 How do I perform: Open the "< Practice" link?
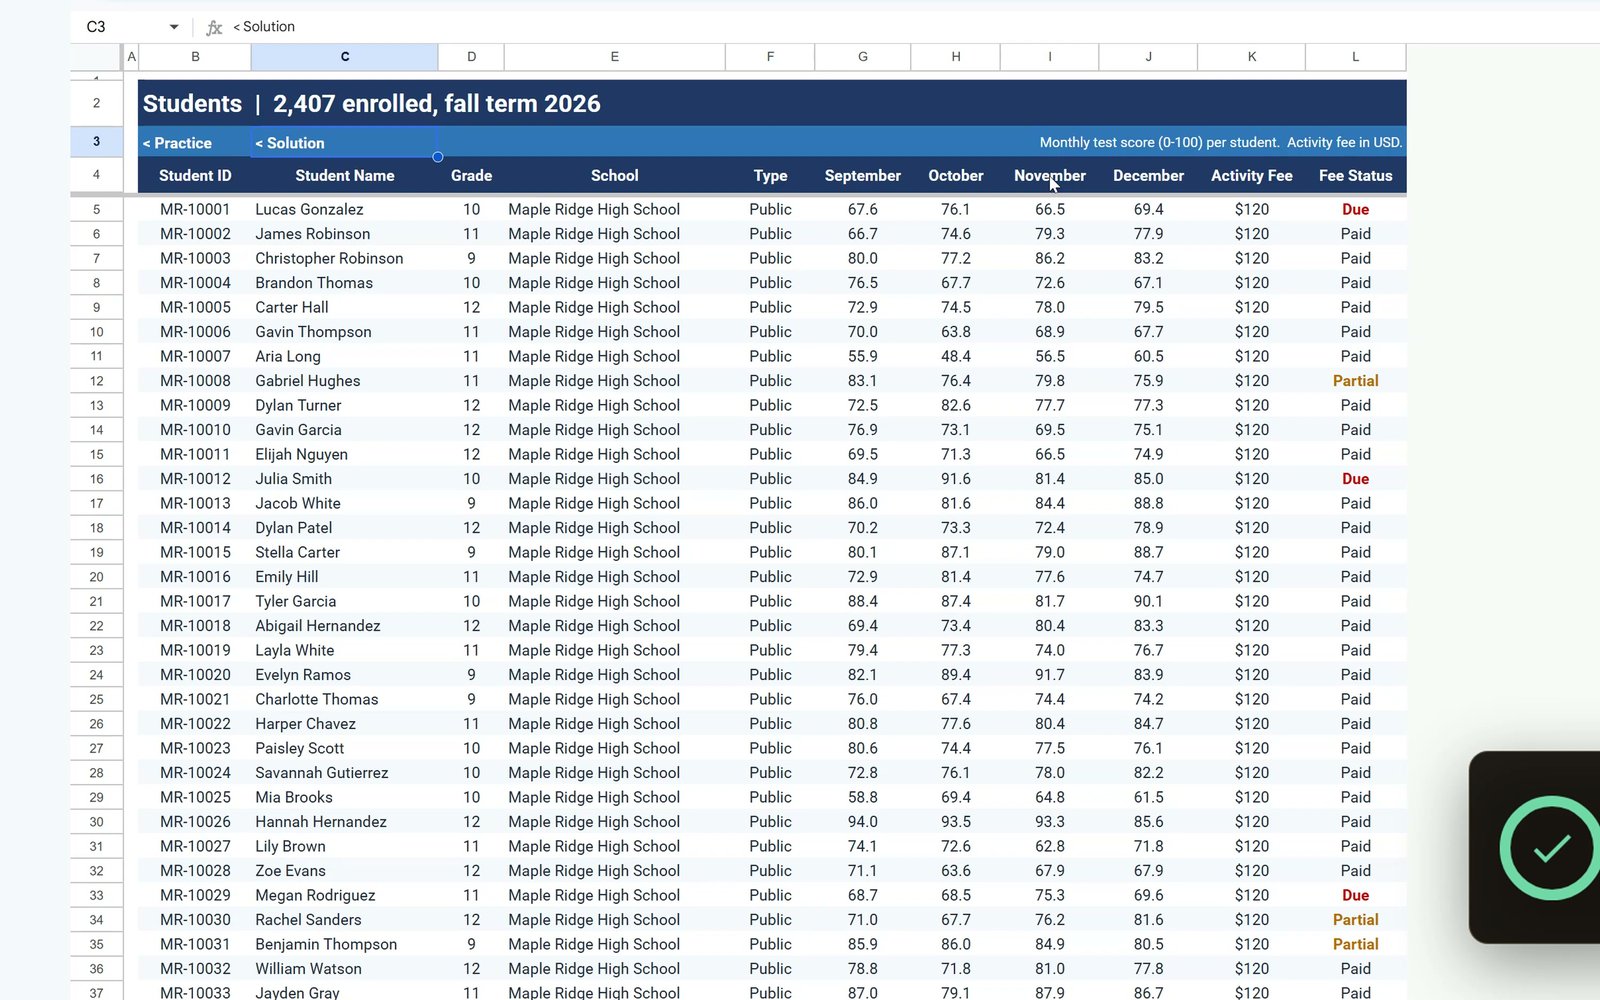[x=177, y=143]
